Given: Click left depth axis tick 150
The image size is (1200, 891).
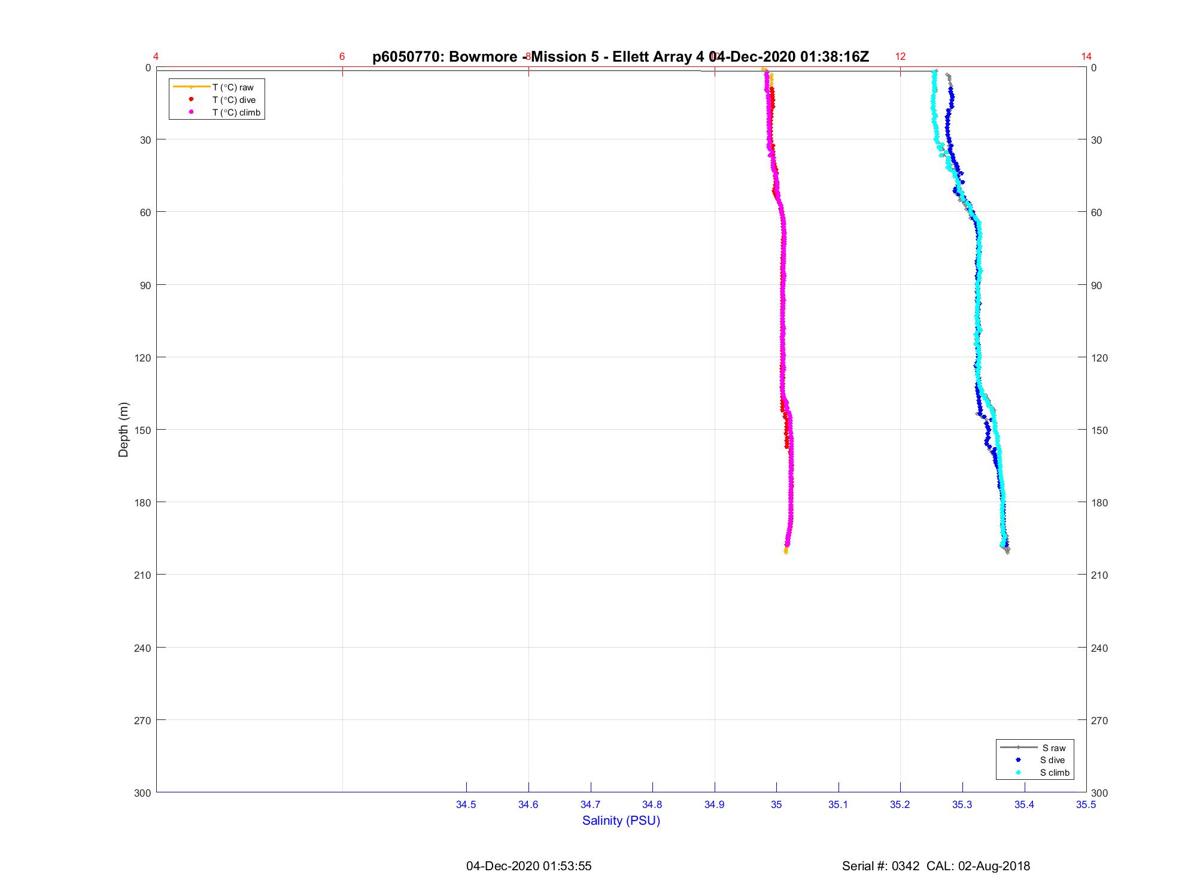Looking at the screenshot, I should [x=142, y=430].
